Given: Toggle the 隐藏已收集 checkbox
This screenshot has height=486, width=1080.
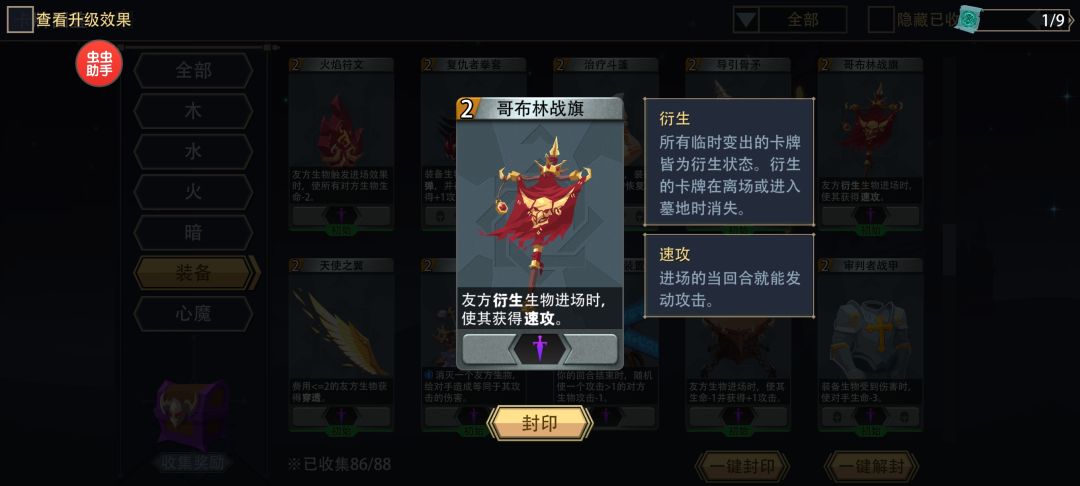Looking at the screenshot, I should (881, 19).
